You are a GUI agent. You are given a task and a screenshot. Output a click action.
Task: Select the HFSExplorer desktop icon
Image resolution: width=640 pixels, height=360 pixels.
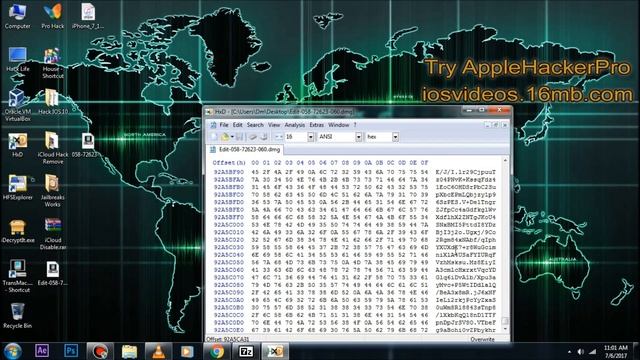(18, 188)
